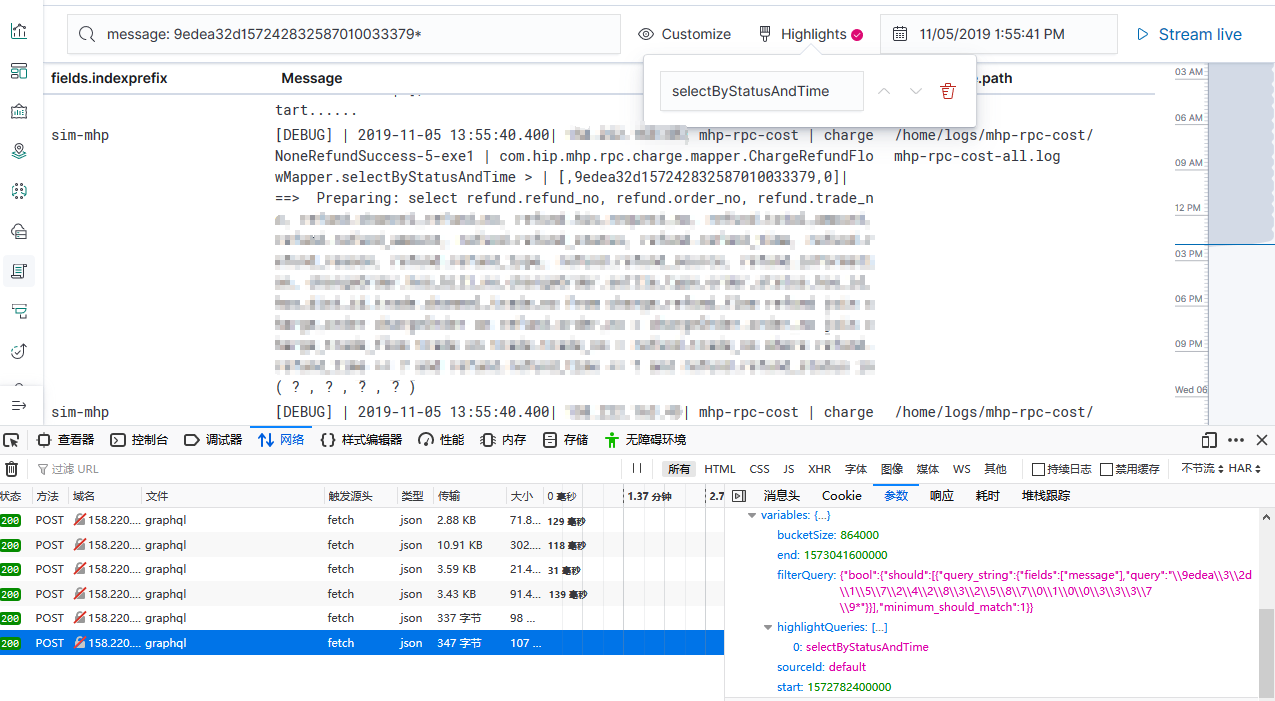Switch to 控制台 Console tab

coord(140,440)
